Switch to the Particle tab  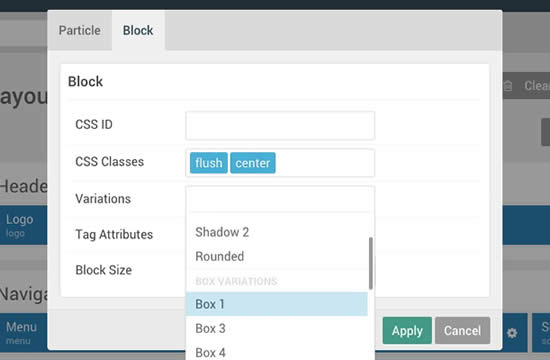point(80,31)
